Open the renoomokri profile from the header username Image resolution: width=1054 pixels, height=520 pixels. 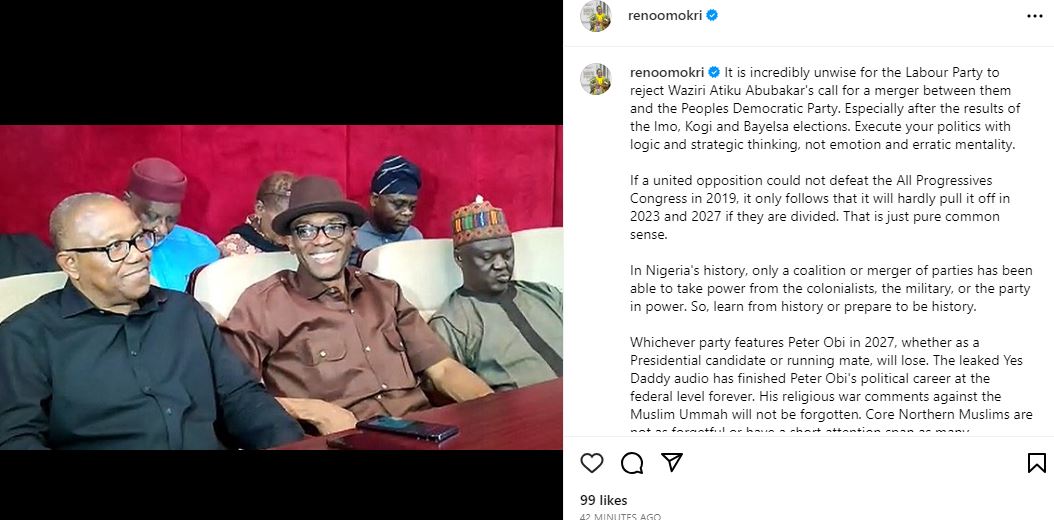[x=665, y=16]
